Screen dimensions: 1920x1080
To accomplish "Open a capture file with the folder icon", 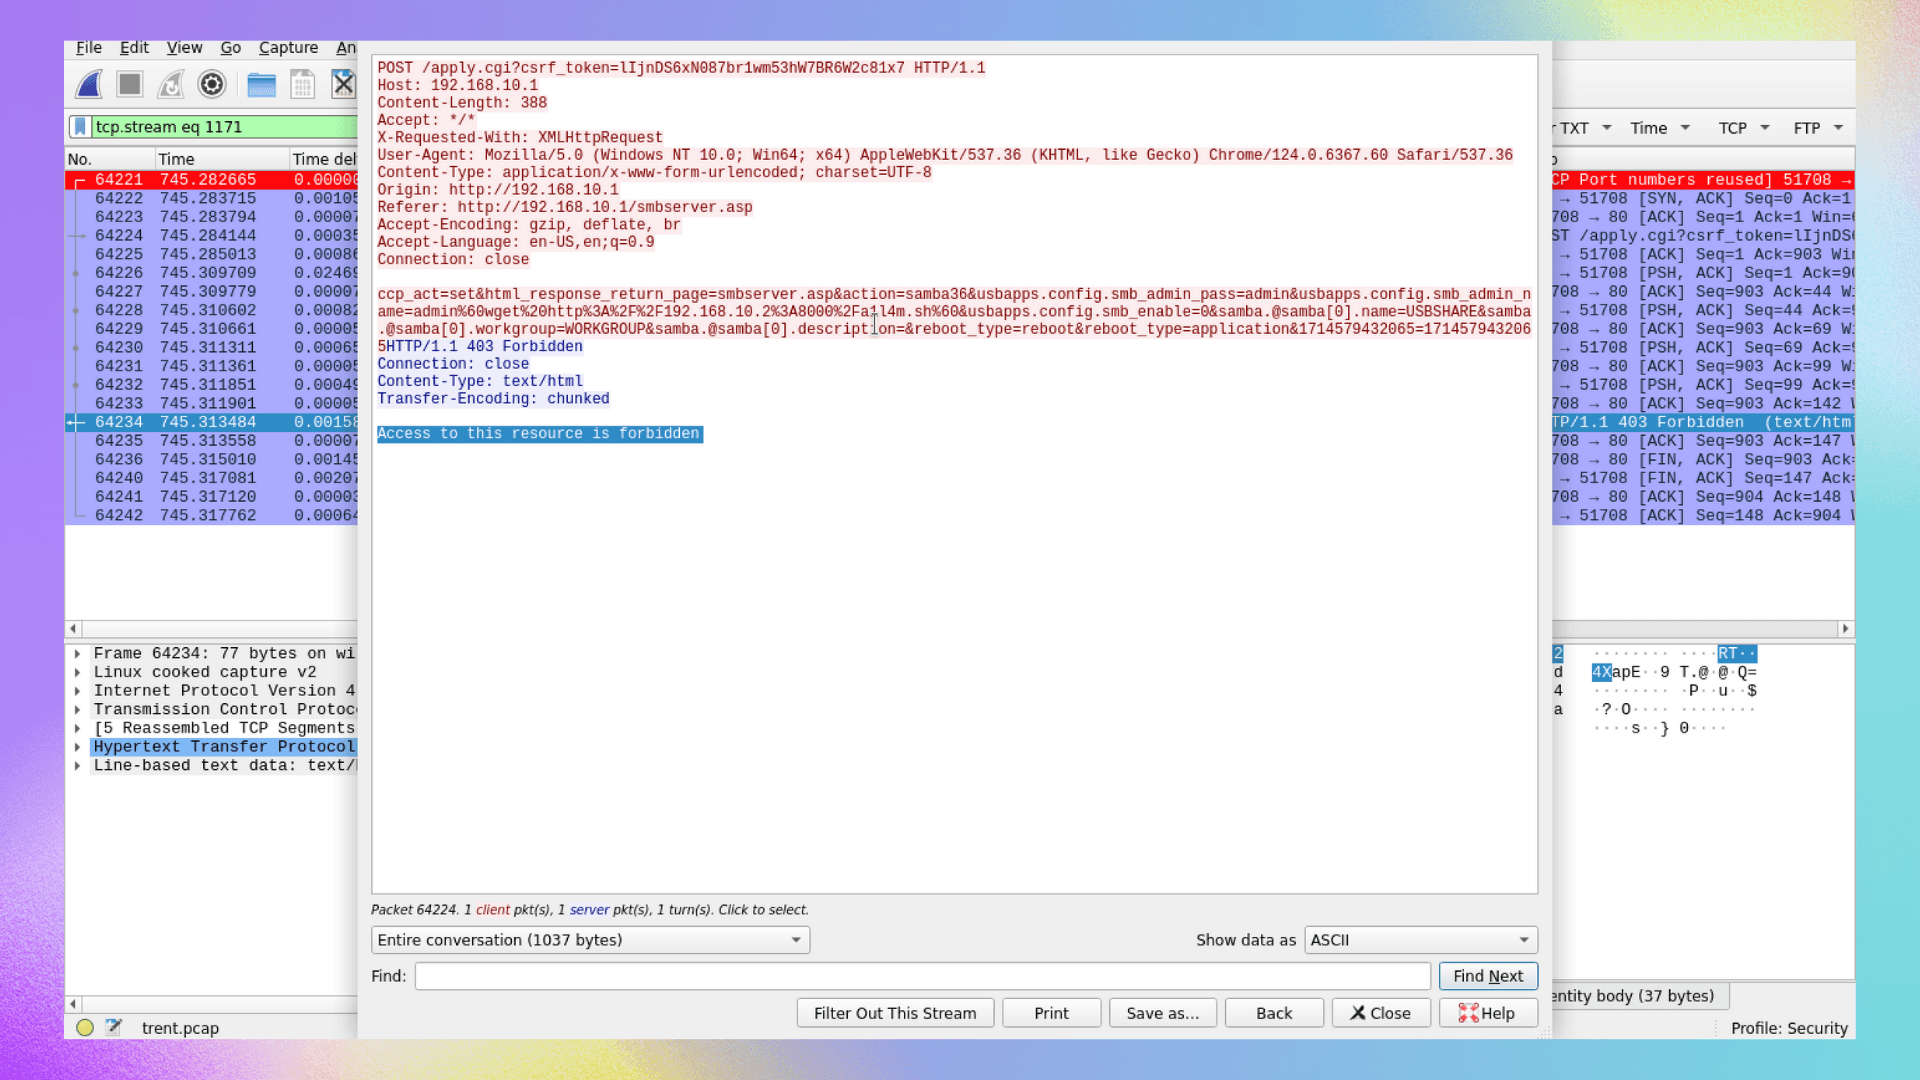I will click(x=262, y=85).
